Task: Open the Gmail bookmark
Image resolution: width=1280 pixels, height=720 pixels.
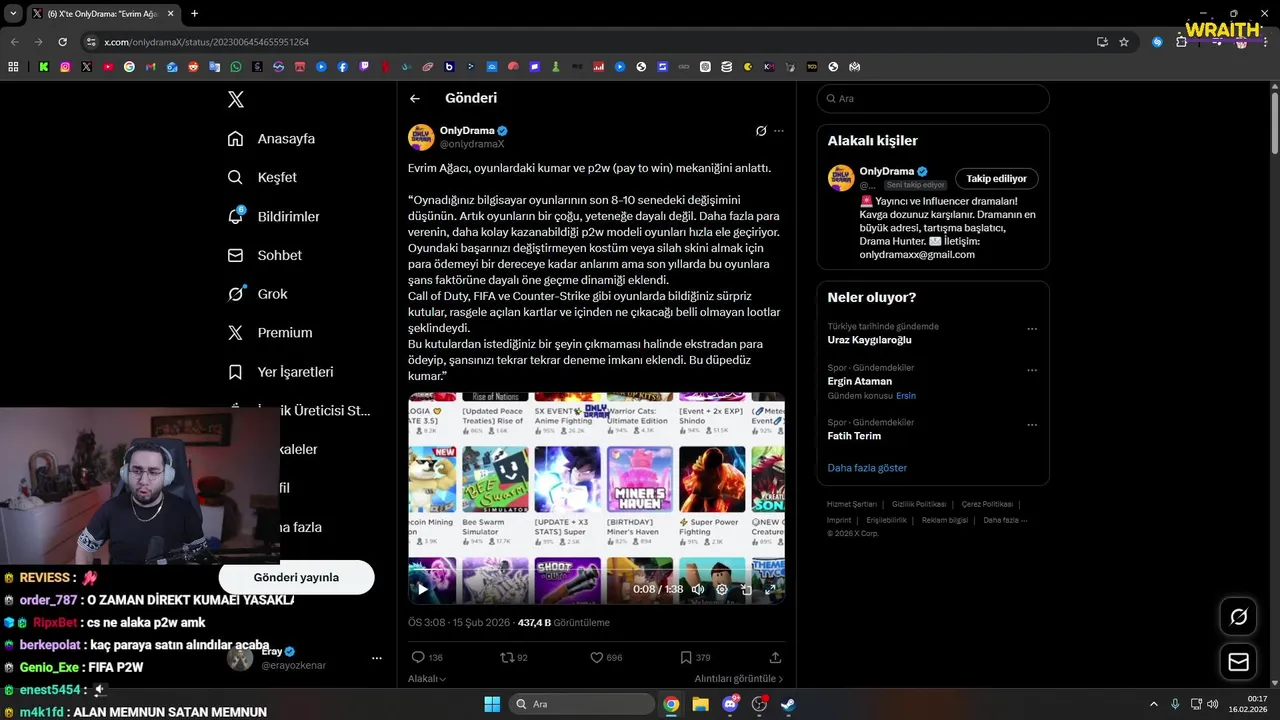Action: coord(151,67)
